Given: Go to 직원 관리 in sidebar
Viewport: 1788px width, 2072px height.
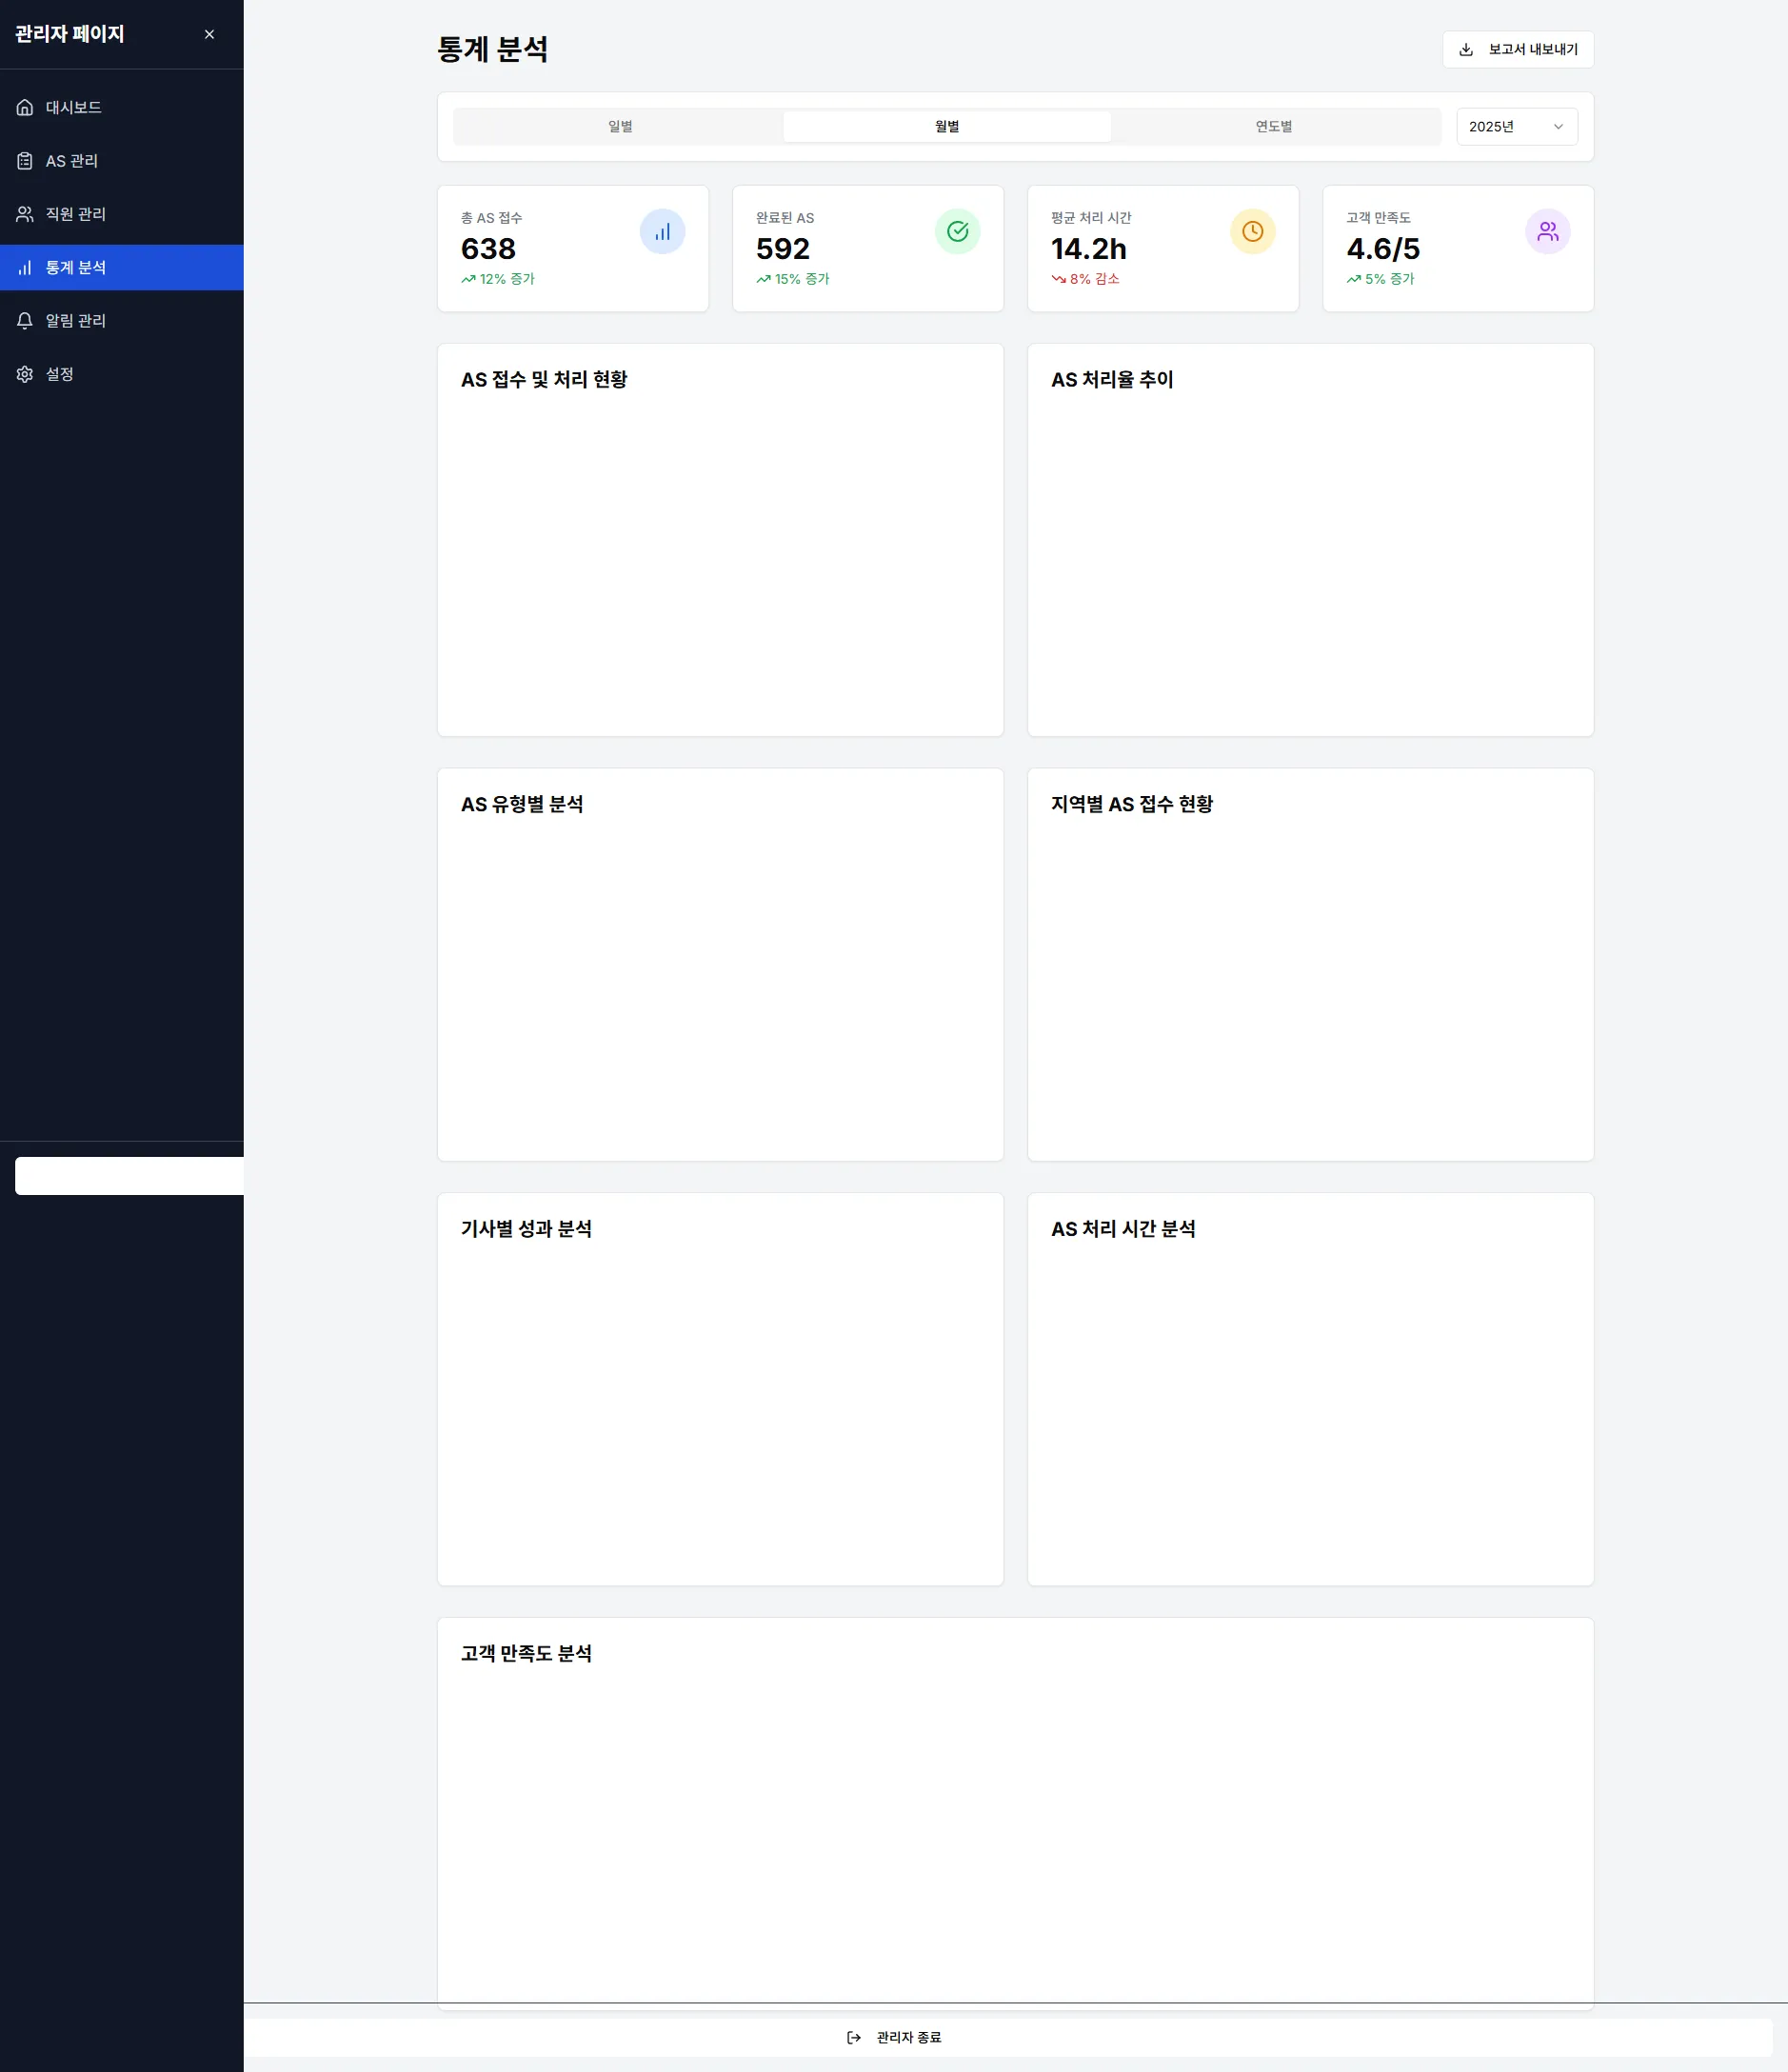Looking at the screenshot, I should tap(122, 214).
